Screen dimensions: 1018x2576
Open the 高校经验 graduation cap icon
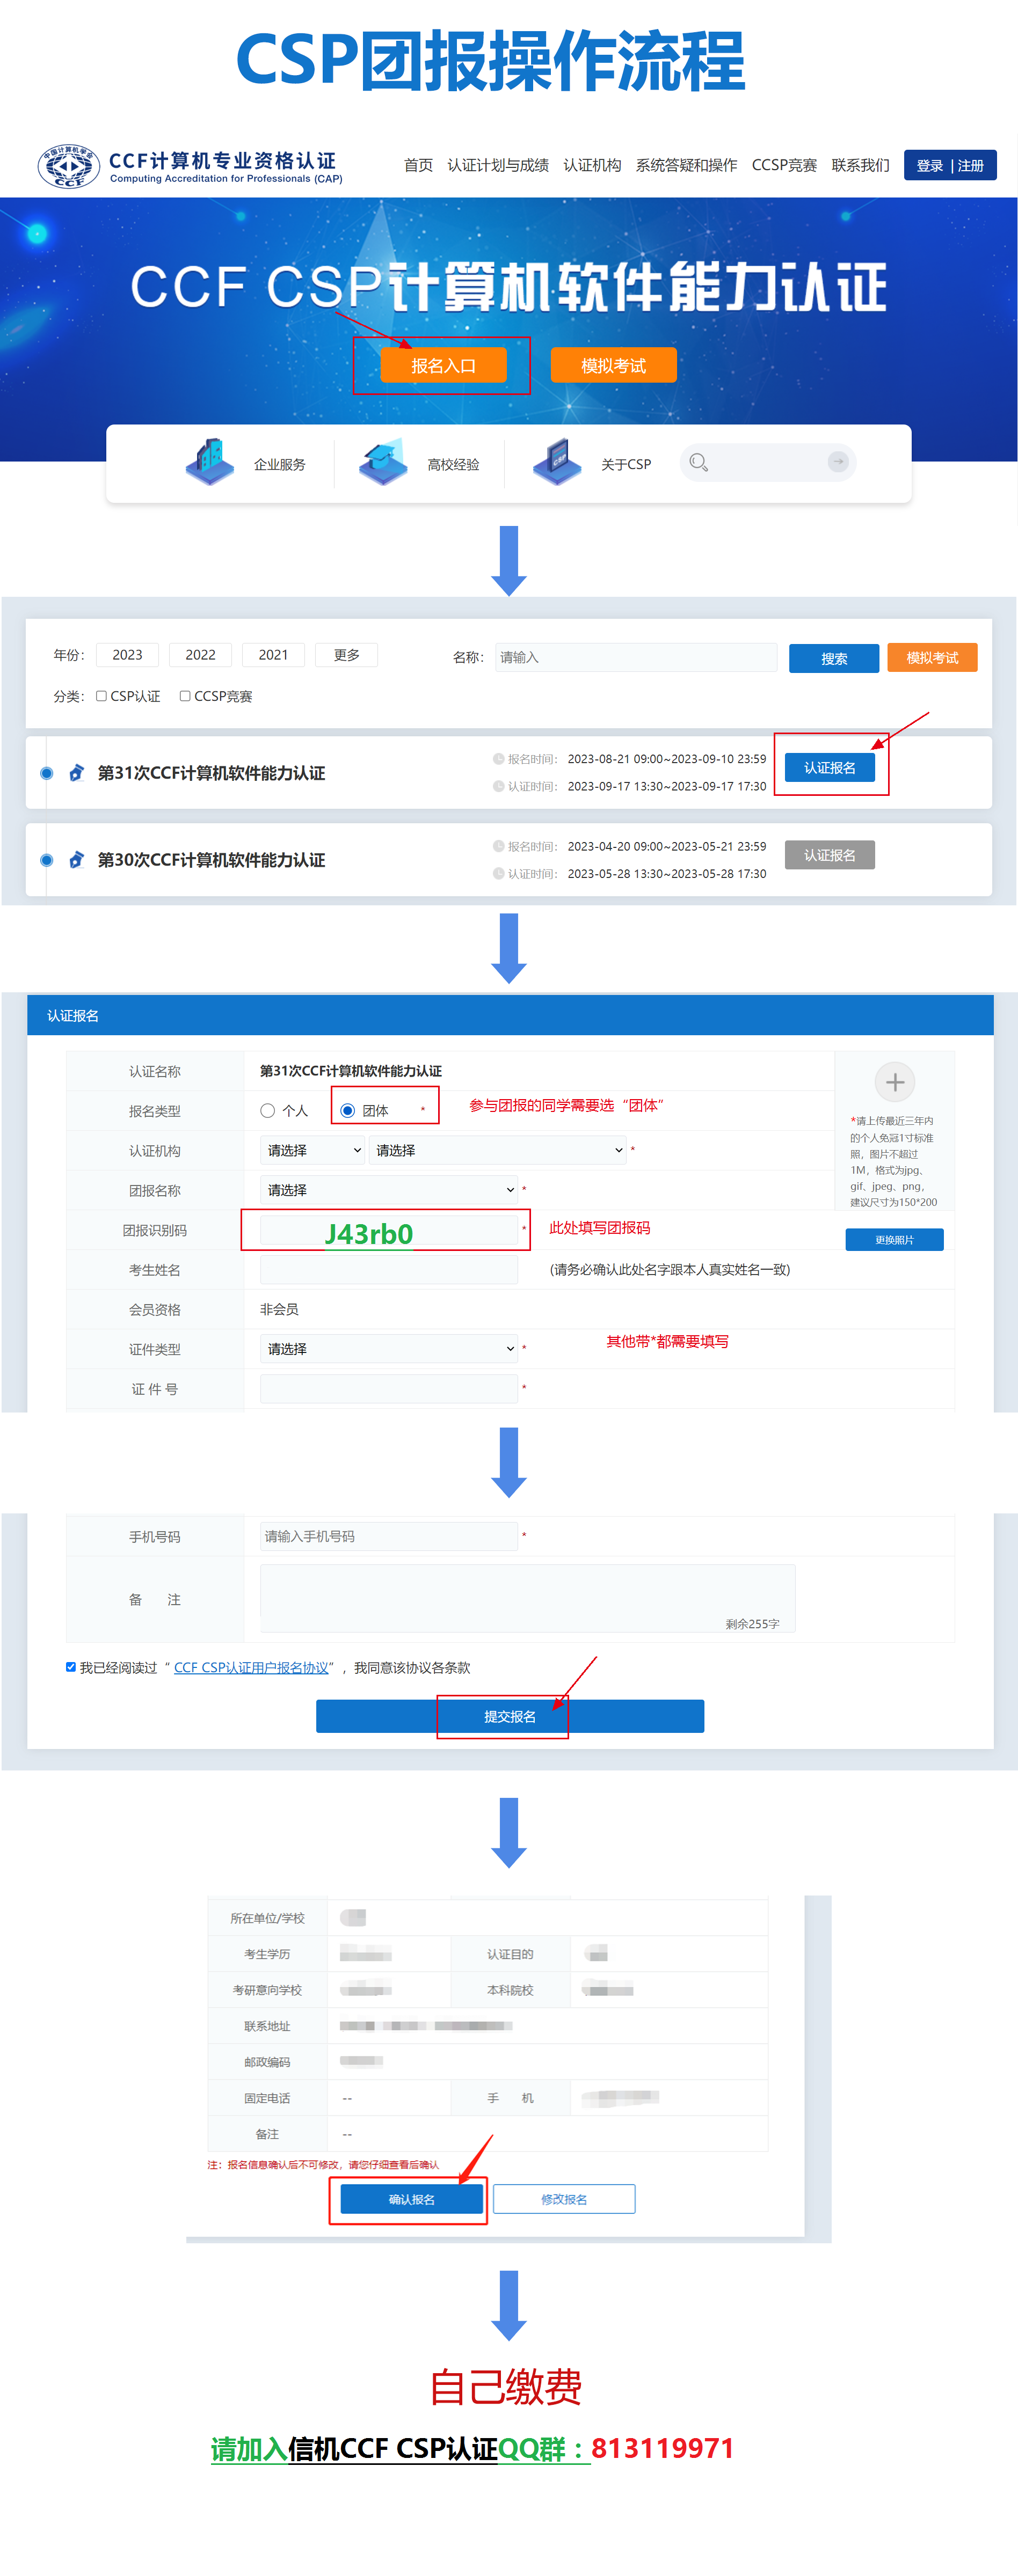[x=383, y=463]
